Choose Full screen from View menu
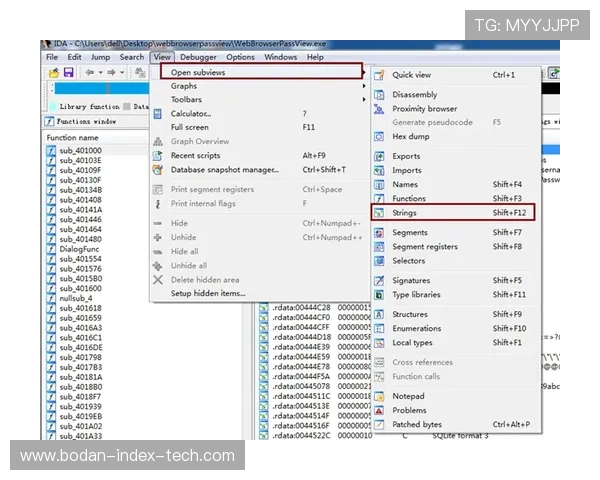 [190, 128]
